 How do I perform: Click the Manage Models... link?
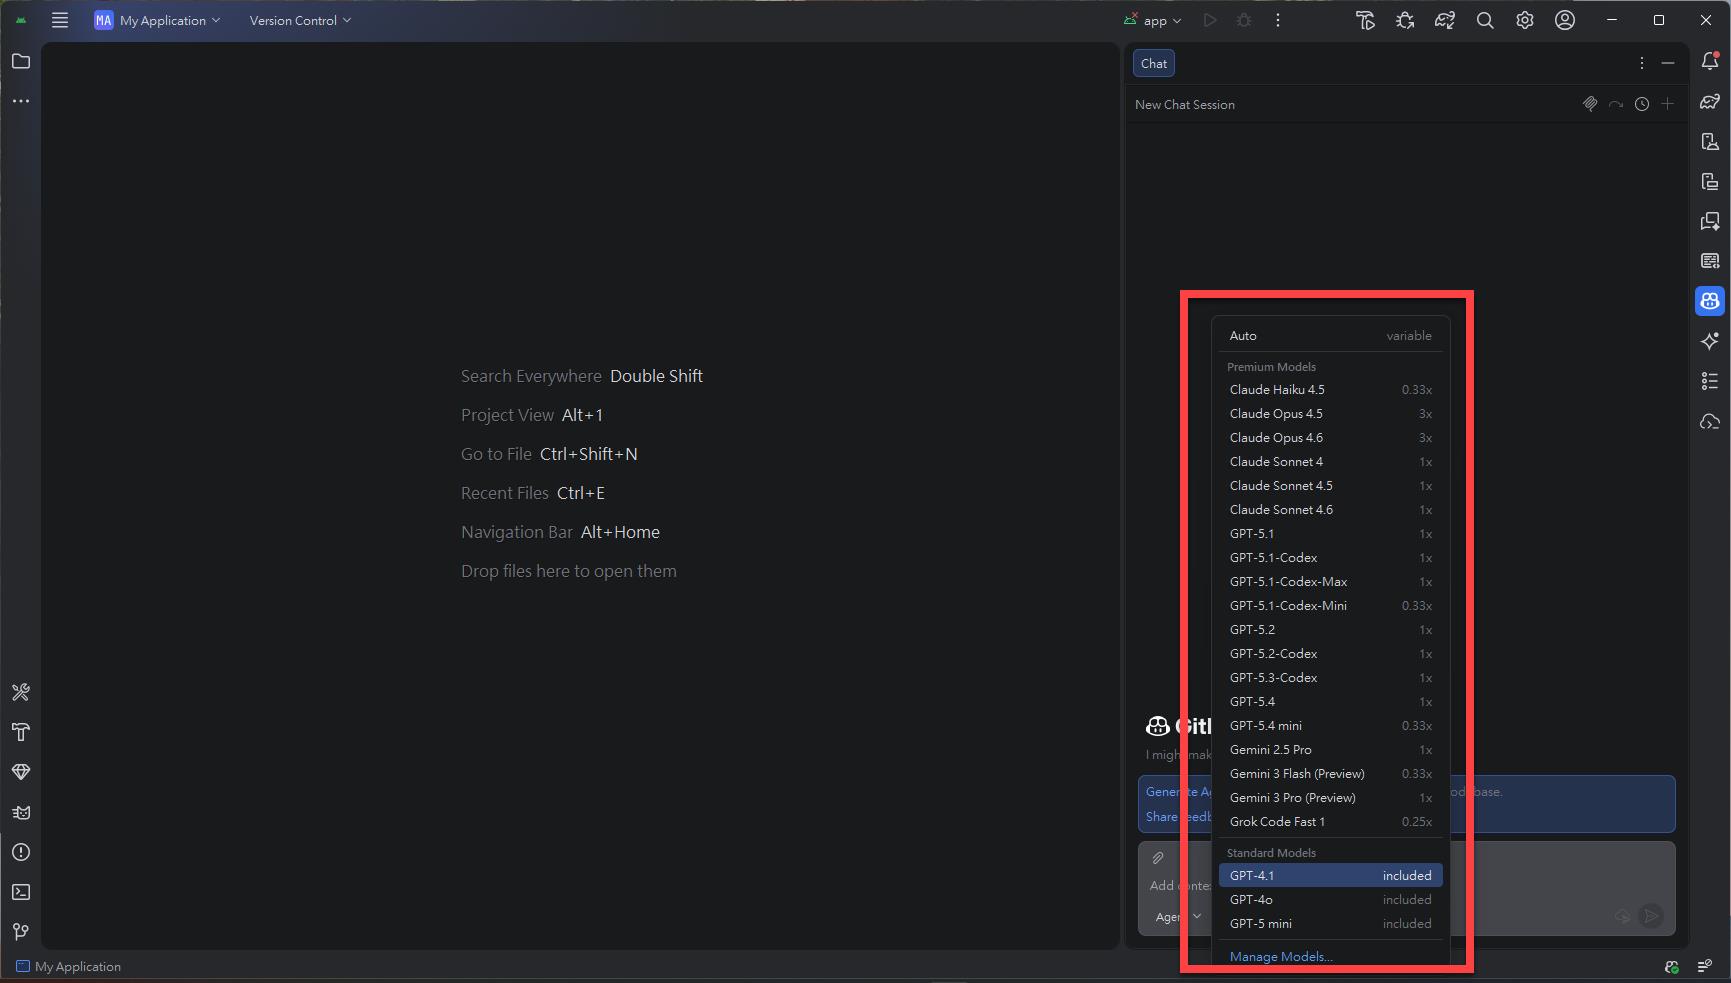click(x=1281, y=957)
